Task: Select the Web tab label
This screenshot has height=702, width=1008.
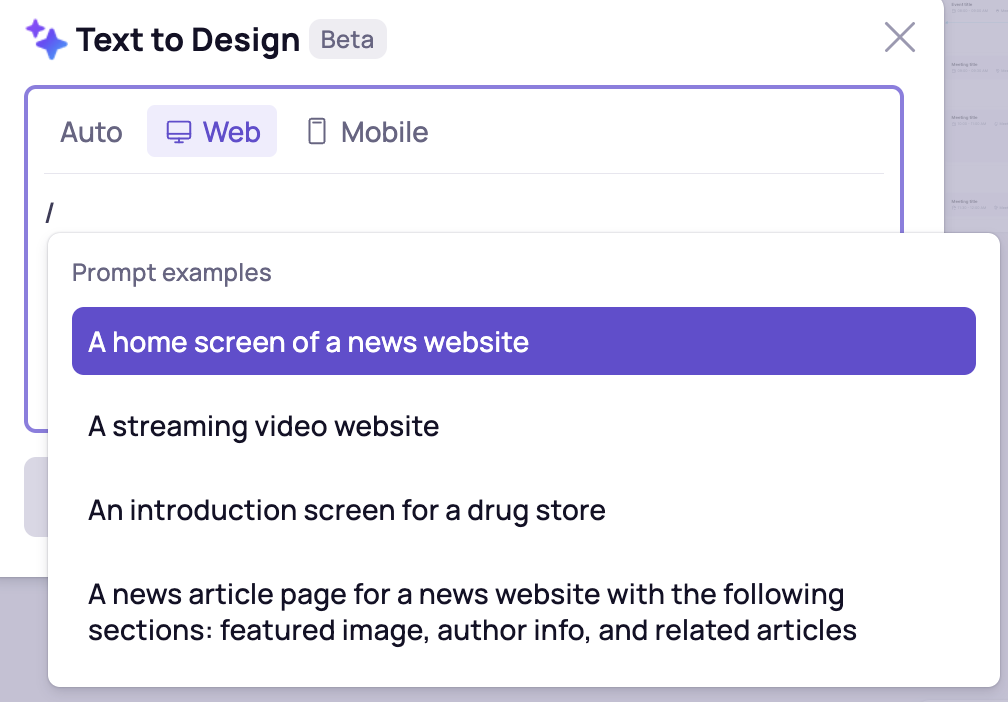Action: pos(231,132)
